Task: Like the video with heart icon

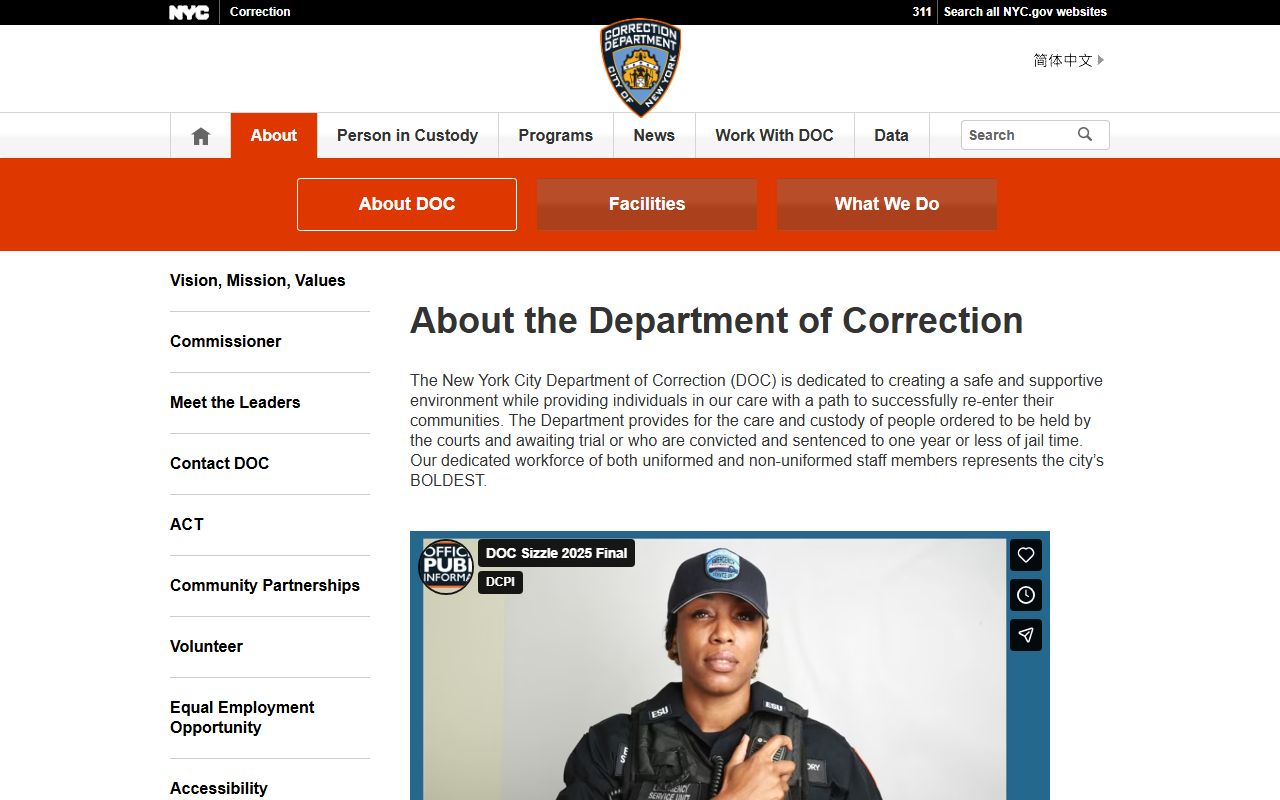Action: [x=1026, y=555]
